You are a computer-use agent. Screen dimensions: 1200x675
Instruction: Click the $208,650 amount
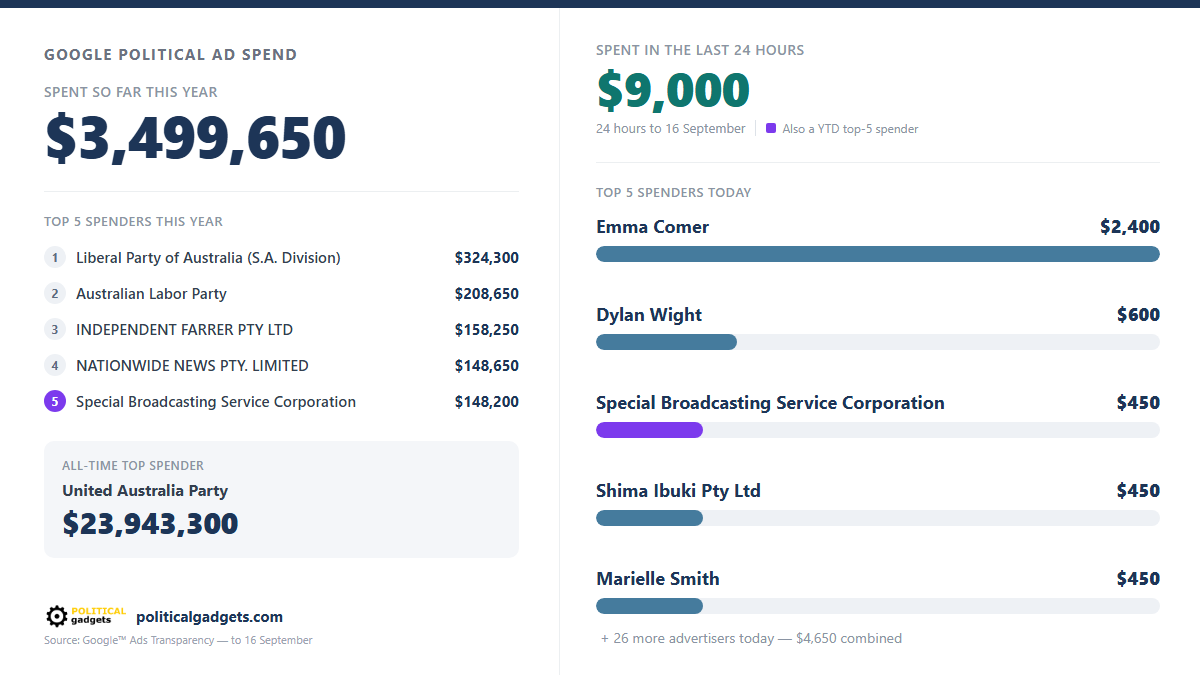point(487,294)
